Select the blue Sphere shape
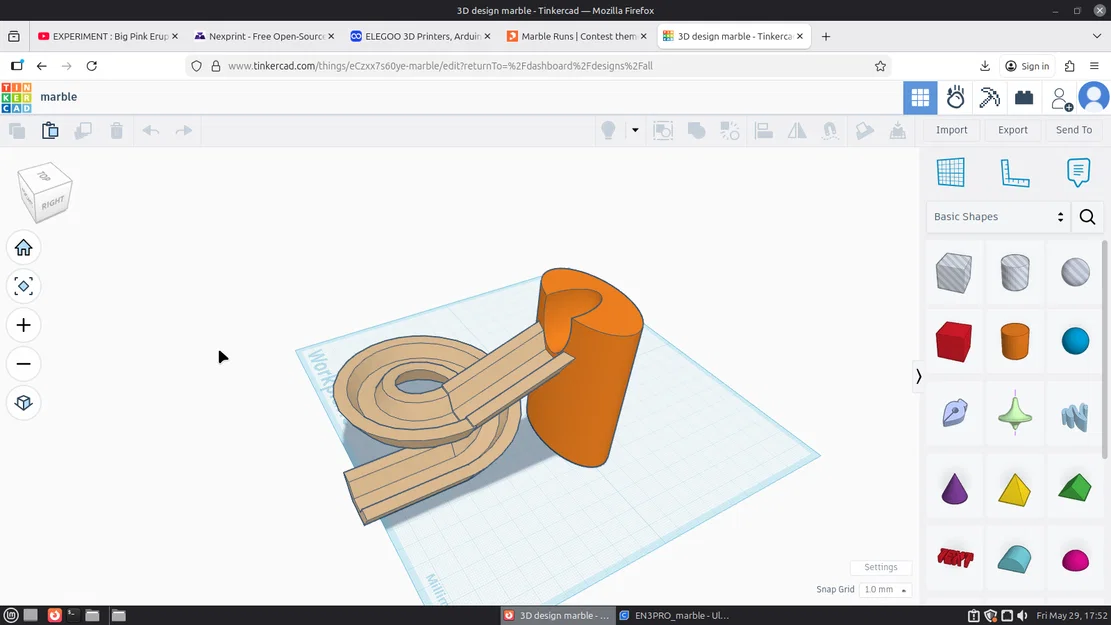The image size is (1111, 625). (1076, 341)
